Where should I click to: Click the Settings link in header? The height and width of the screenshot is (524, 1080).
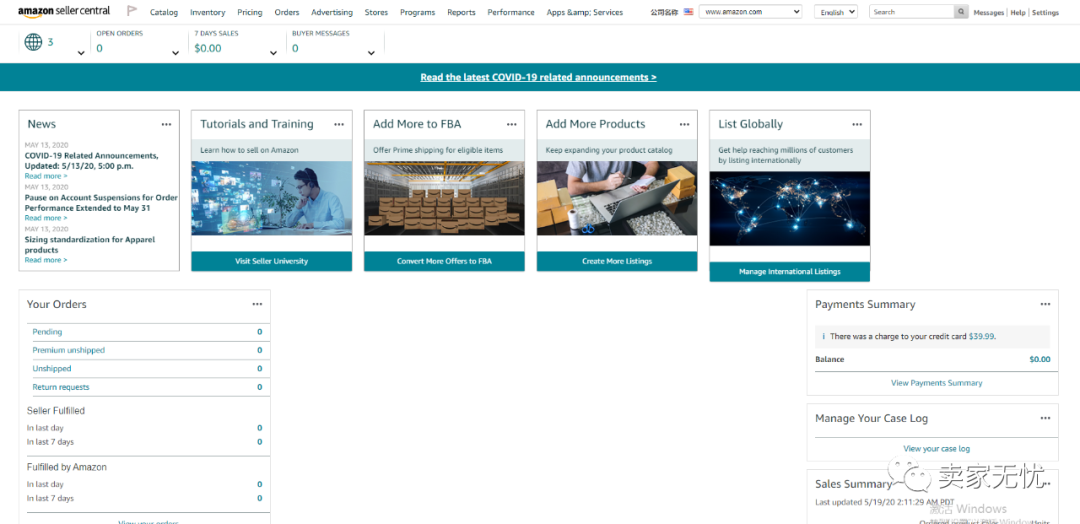coord(1046,12)
